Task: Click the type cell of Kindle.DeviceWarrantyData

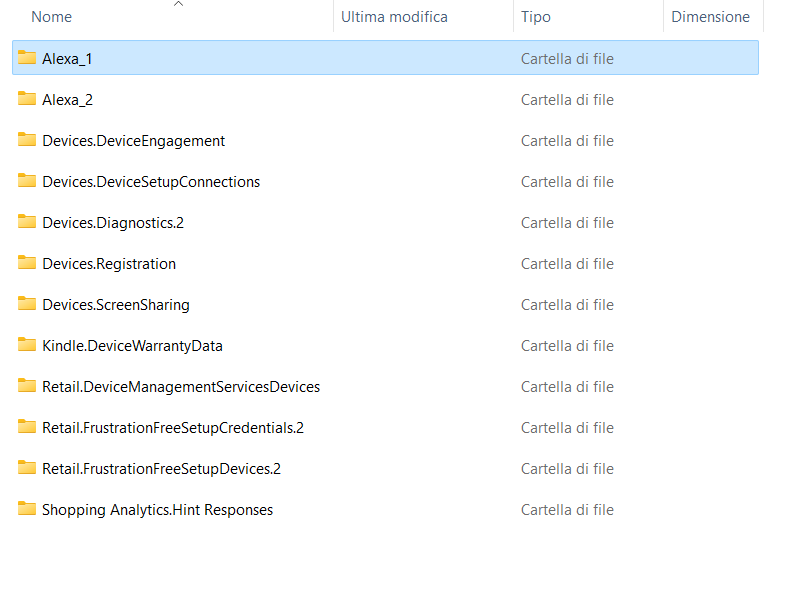Action: pyautogui.click(x=567, y=346)
